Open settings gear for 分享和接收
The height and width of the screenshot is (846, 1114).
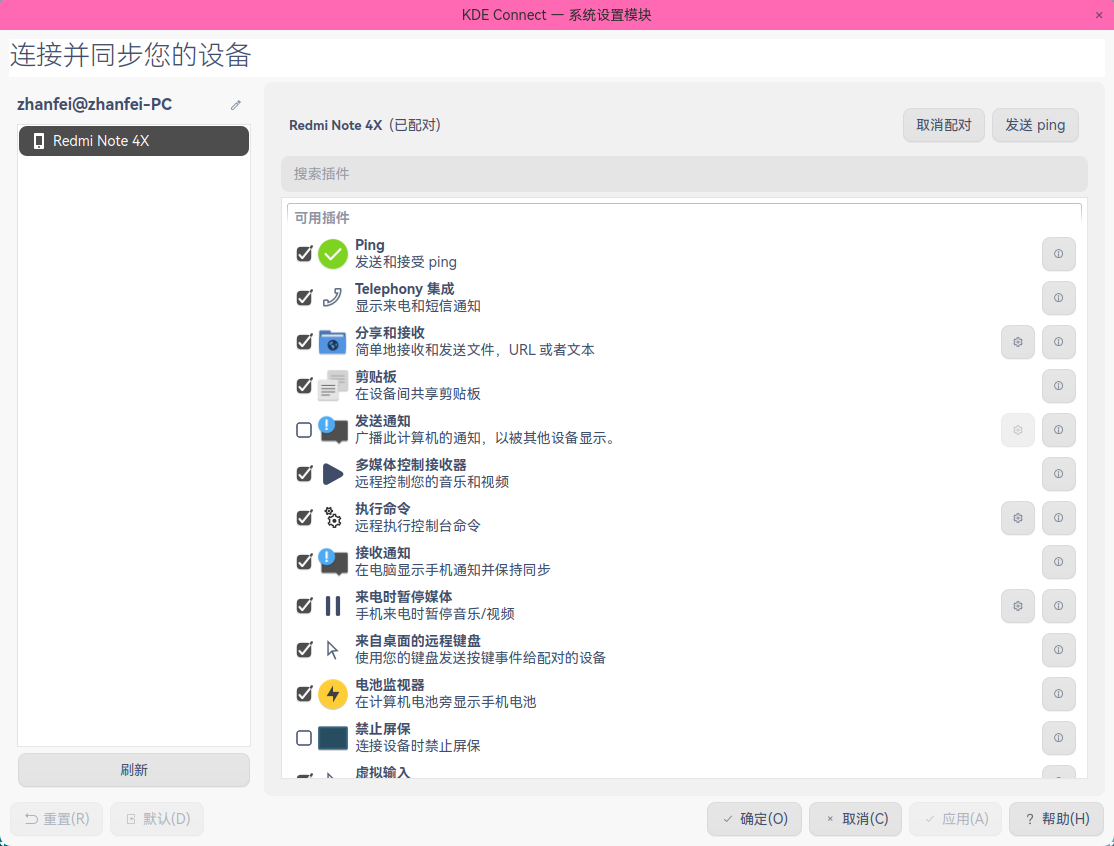click(1017, 341)
